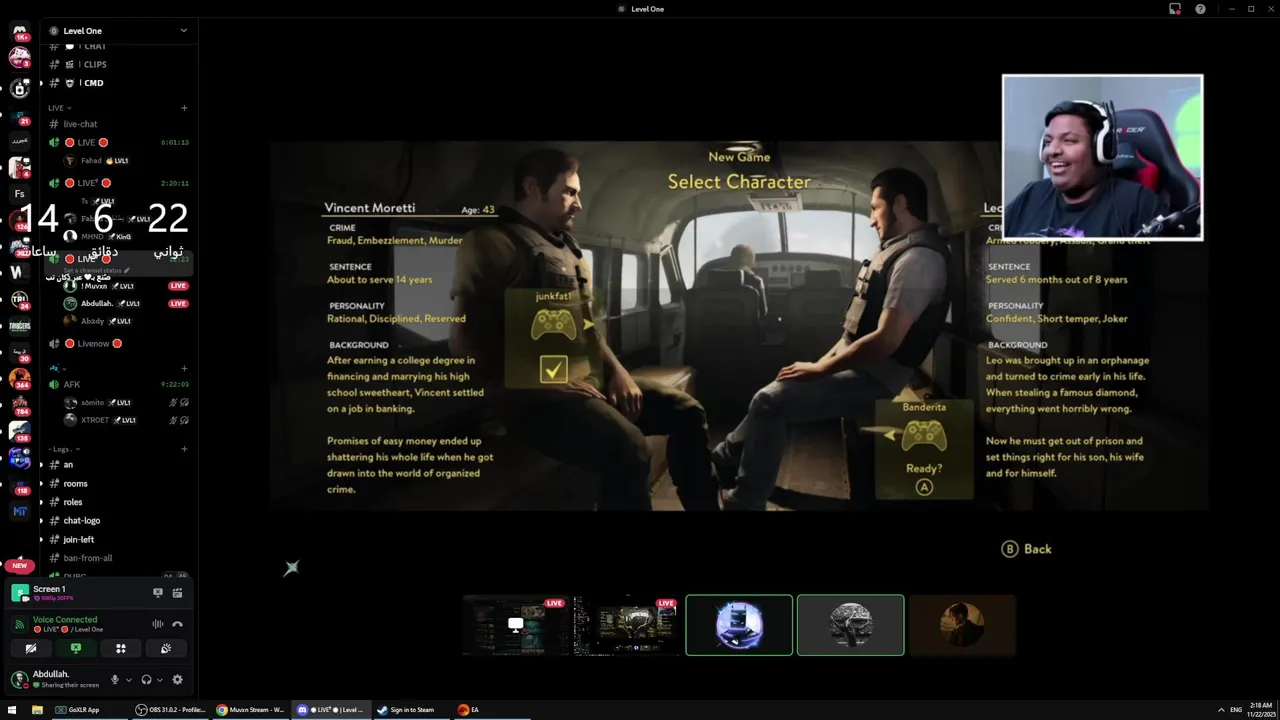1280x720 pixels.
Task: Open File Explorer from taskbar
Action: pyautogui.click(x=37, y=710)
